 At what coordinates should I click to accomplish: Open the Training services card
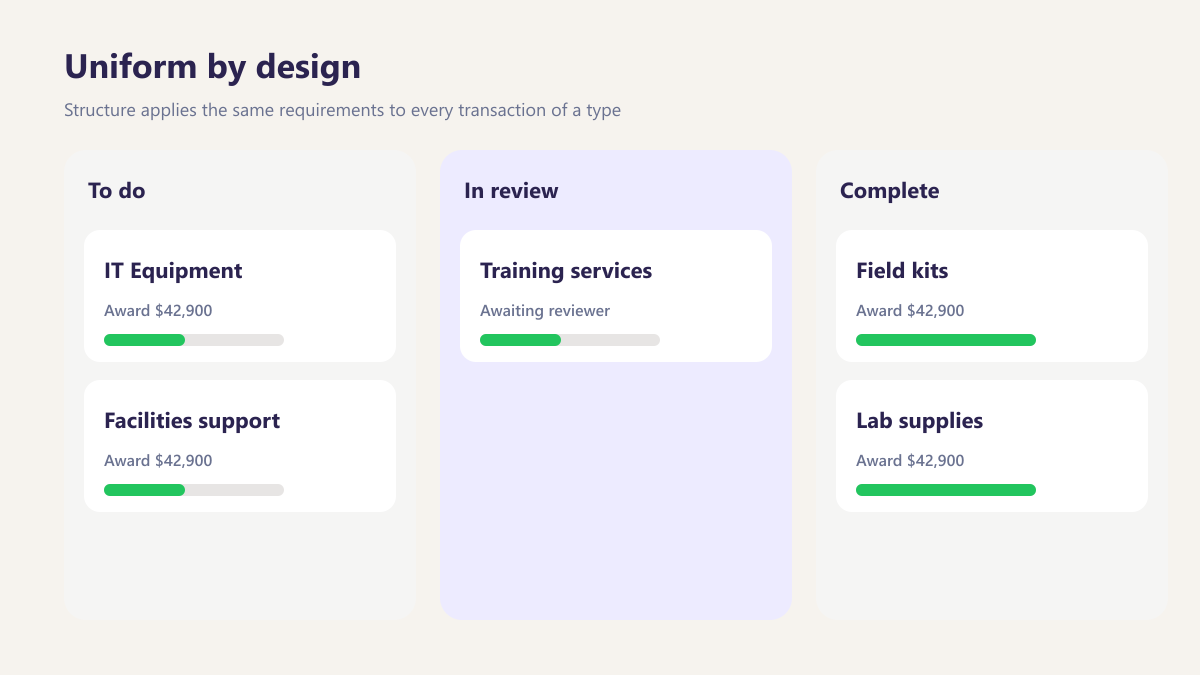point(616,296)
